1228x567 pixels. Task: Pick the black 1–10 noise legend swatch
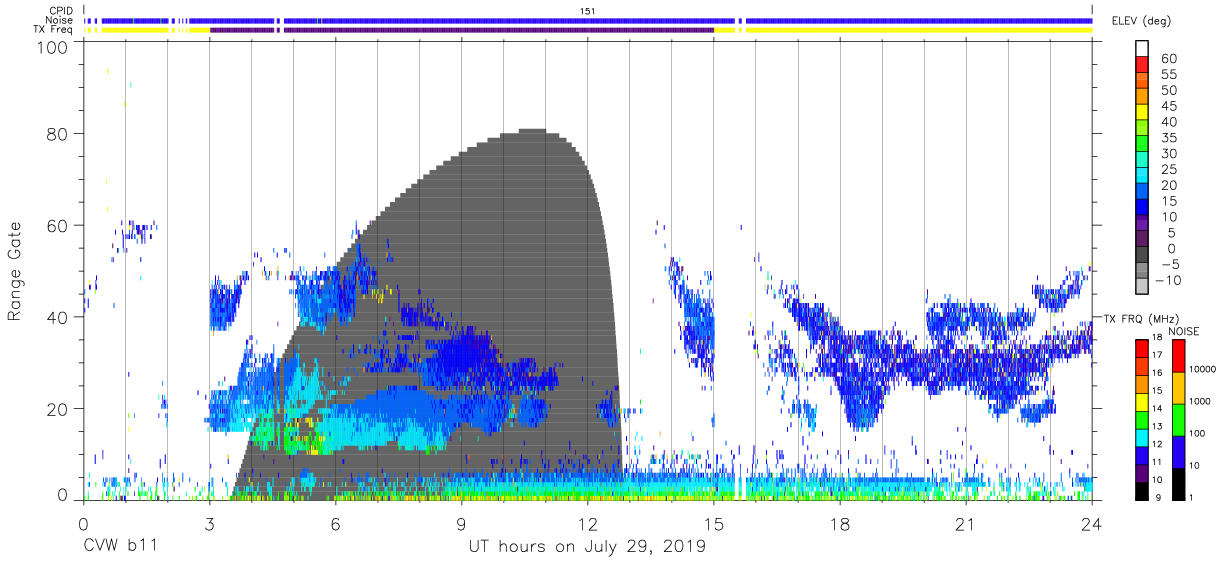(x=1177, y=482)
